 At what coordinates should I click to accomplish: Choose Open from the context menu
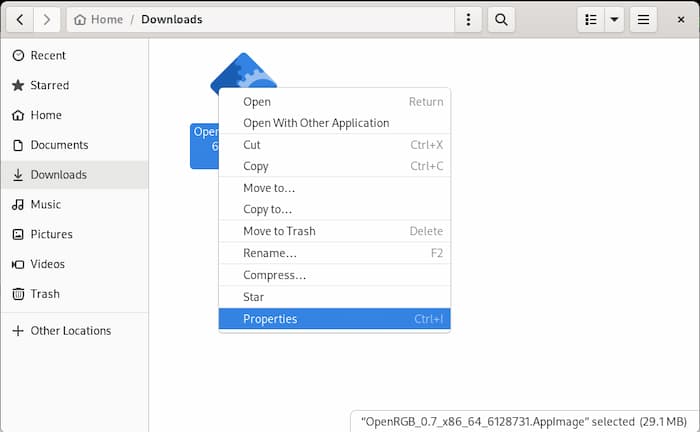334,102
